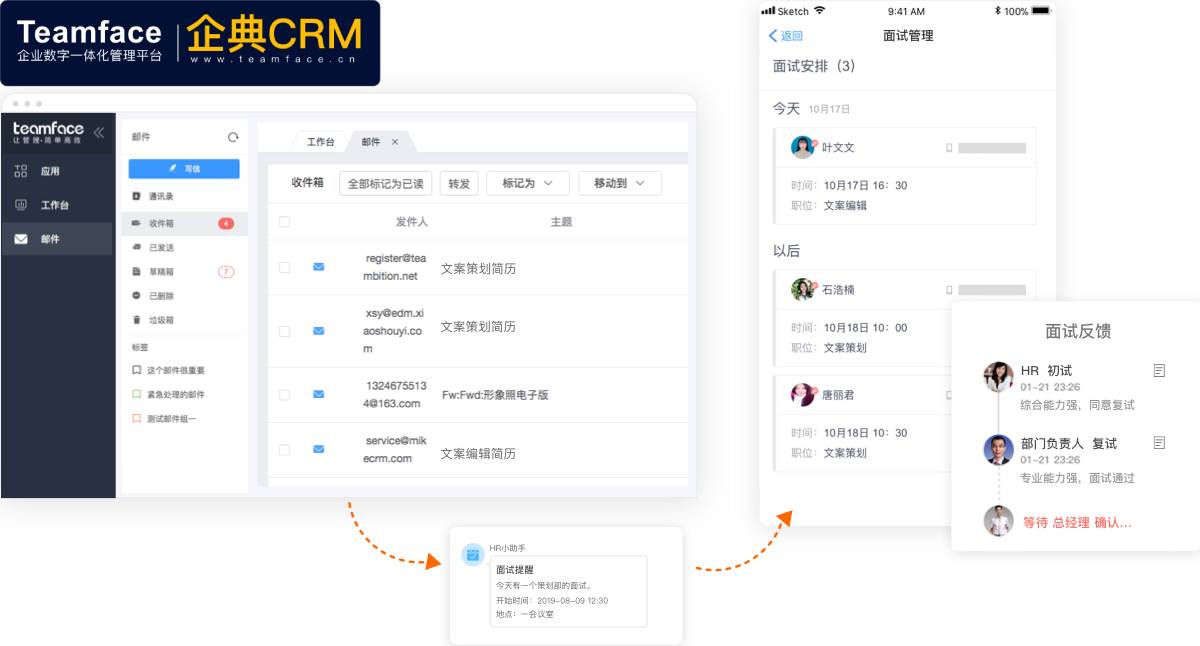Click the Teamface 企典CRM banner logo
This screenshot has width=1200, height=646.
point(190,43)
